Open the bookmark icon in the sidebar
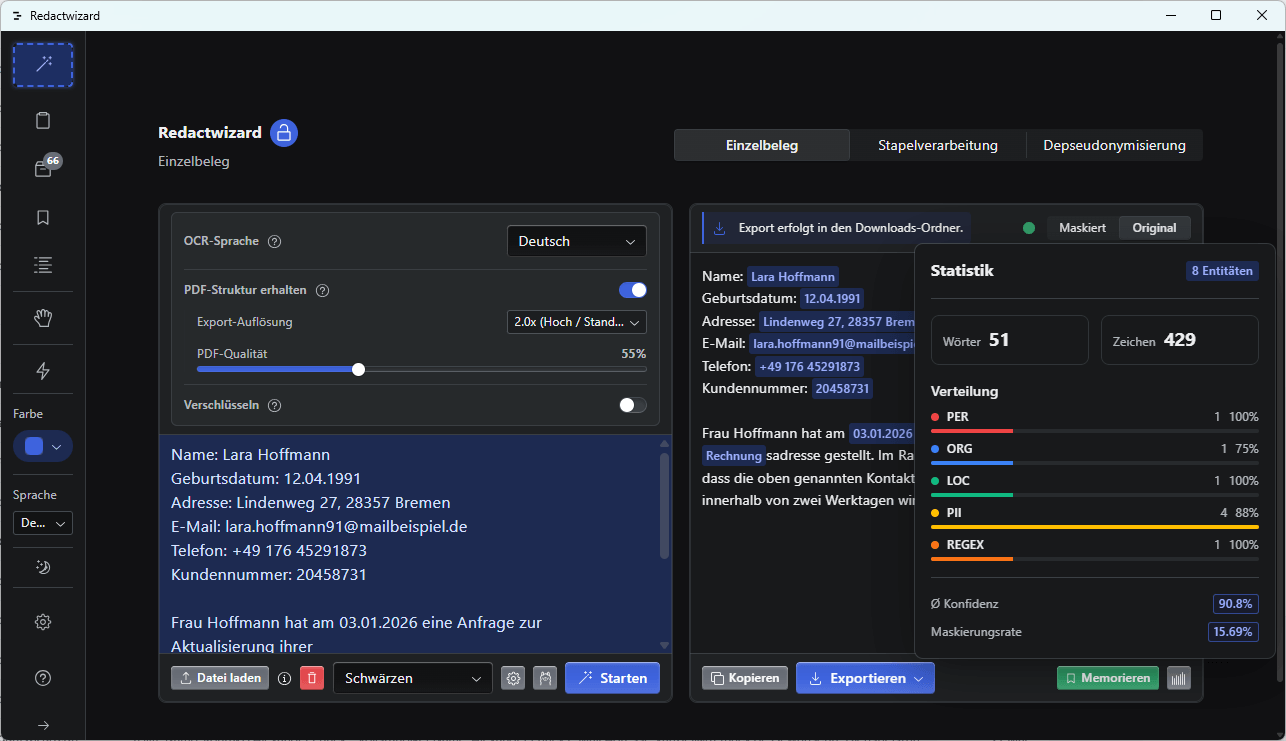 pos(43,217)
